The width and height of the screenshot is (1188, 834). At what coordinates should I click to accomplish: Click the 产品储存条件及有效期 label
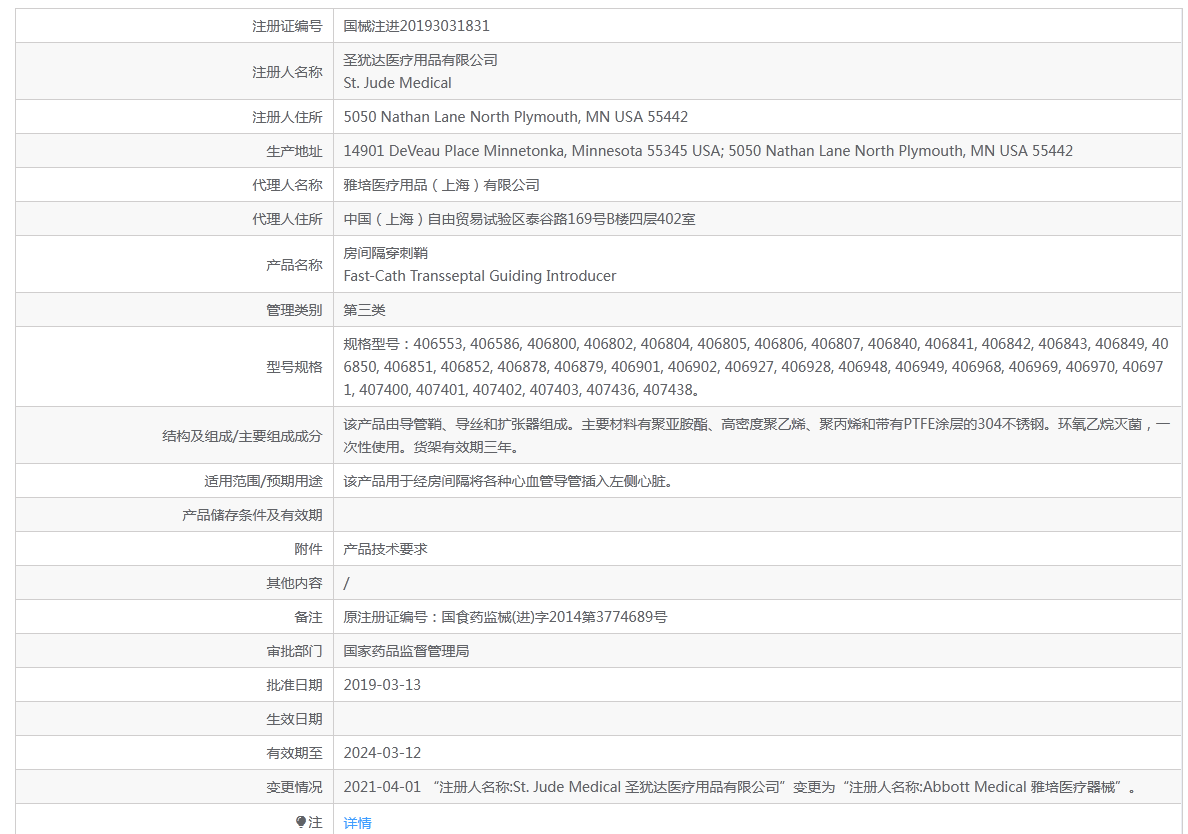pos(252,515)
